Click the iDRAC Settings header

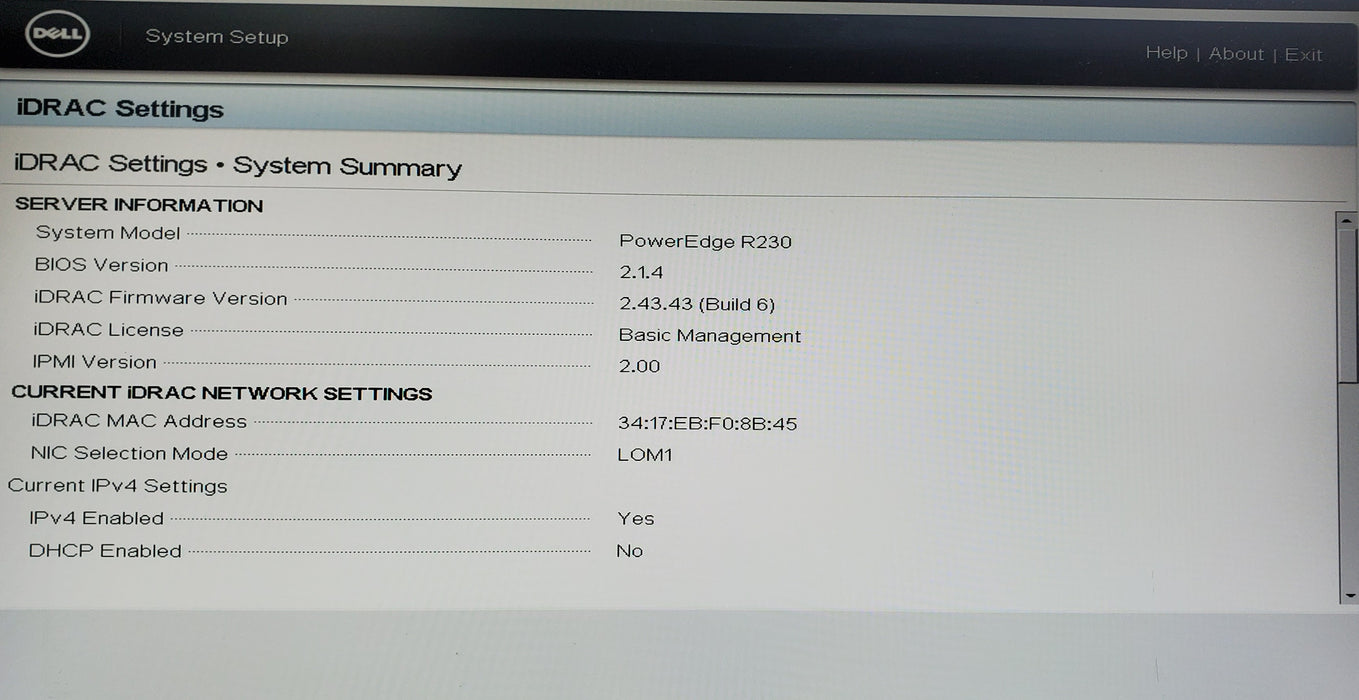120,109
